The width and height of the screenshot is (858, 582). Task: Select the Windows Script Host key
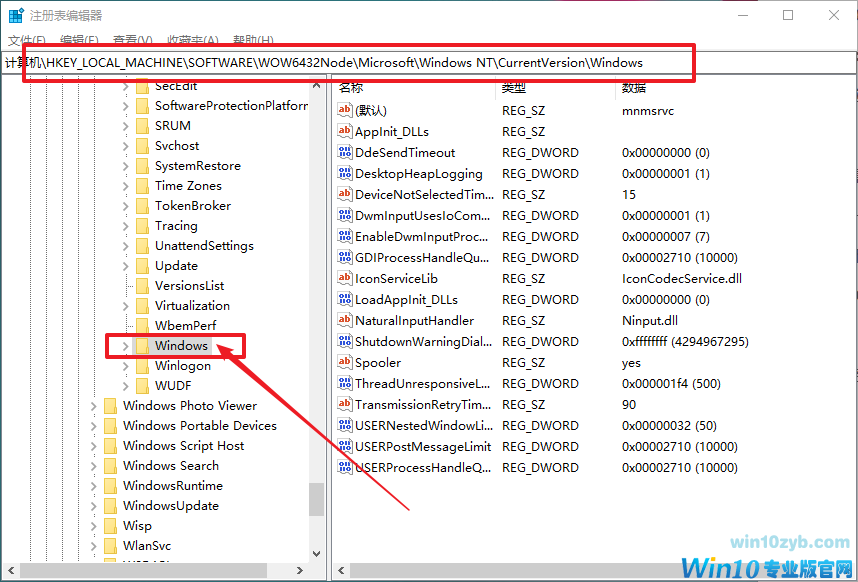coord(183,446)
